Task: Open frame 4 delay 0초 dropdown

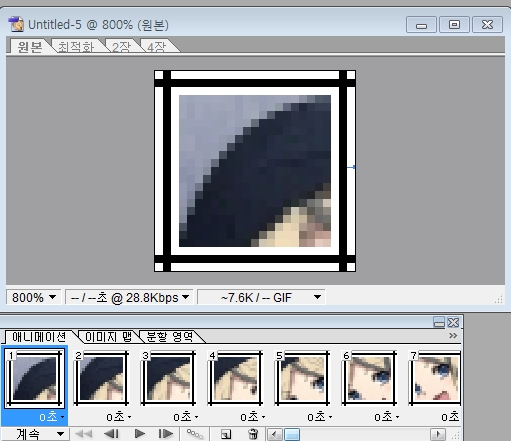Action: pos(253,417)
